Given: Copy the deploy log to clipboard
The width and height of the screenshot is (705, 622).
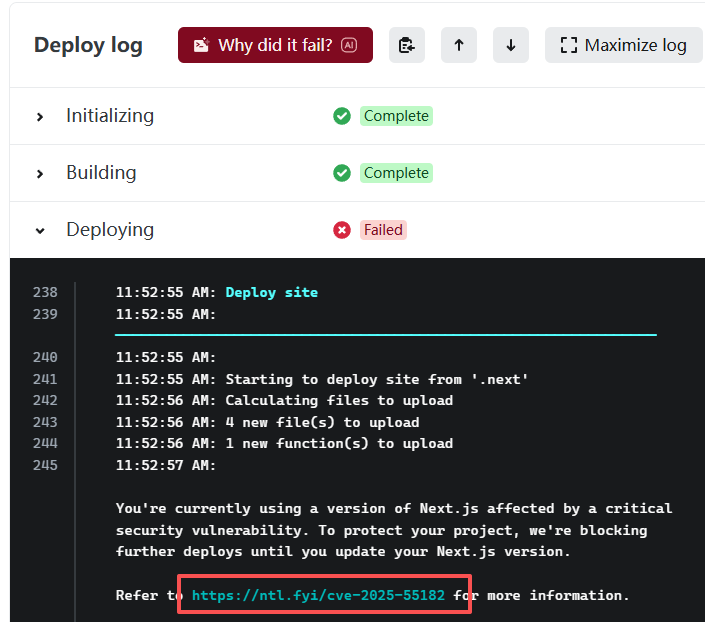Looking at the screenshot, I should pos(407,45).
